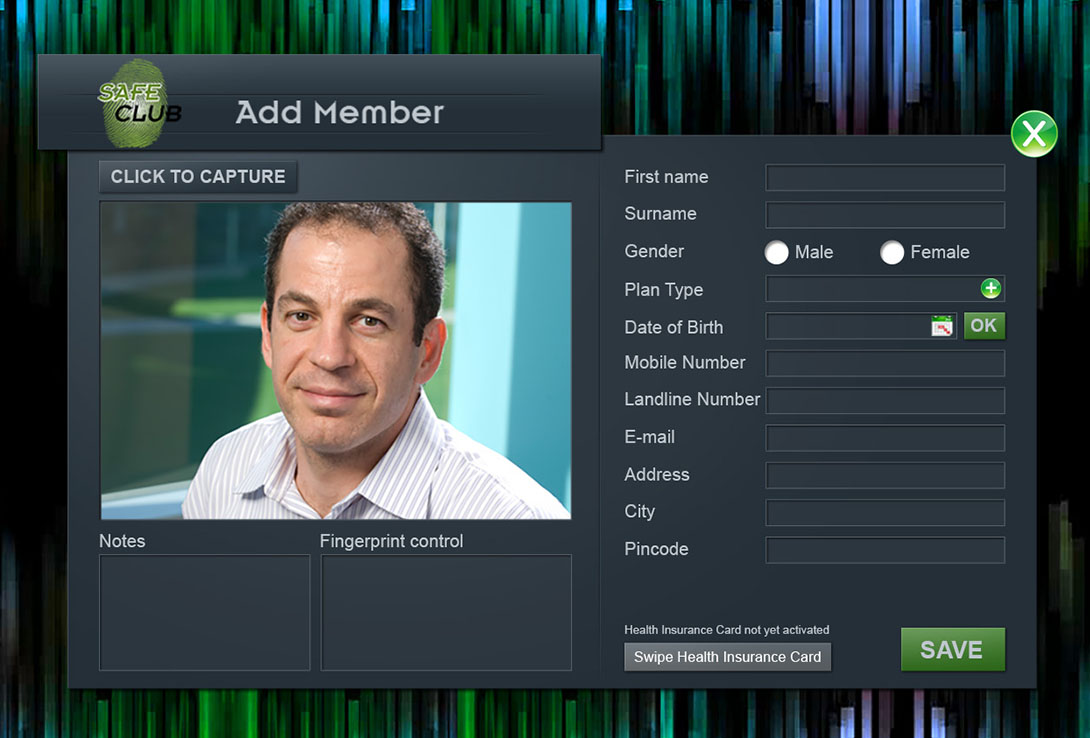
Task: Focus the Surname input field
Action: (x=885, y=215)
